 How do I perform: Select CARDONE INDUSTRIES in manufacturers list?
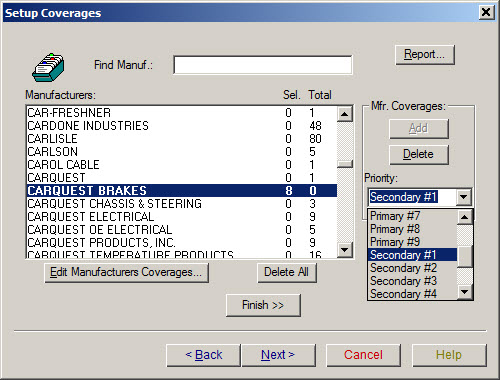tap(182, 126)
